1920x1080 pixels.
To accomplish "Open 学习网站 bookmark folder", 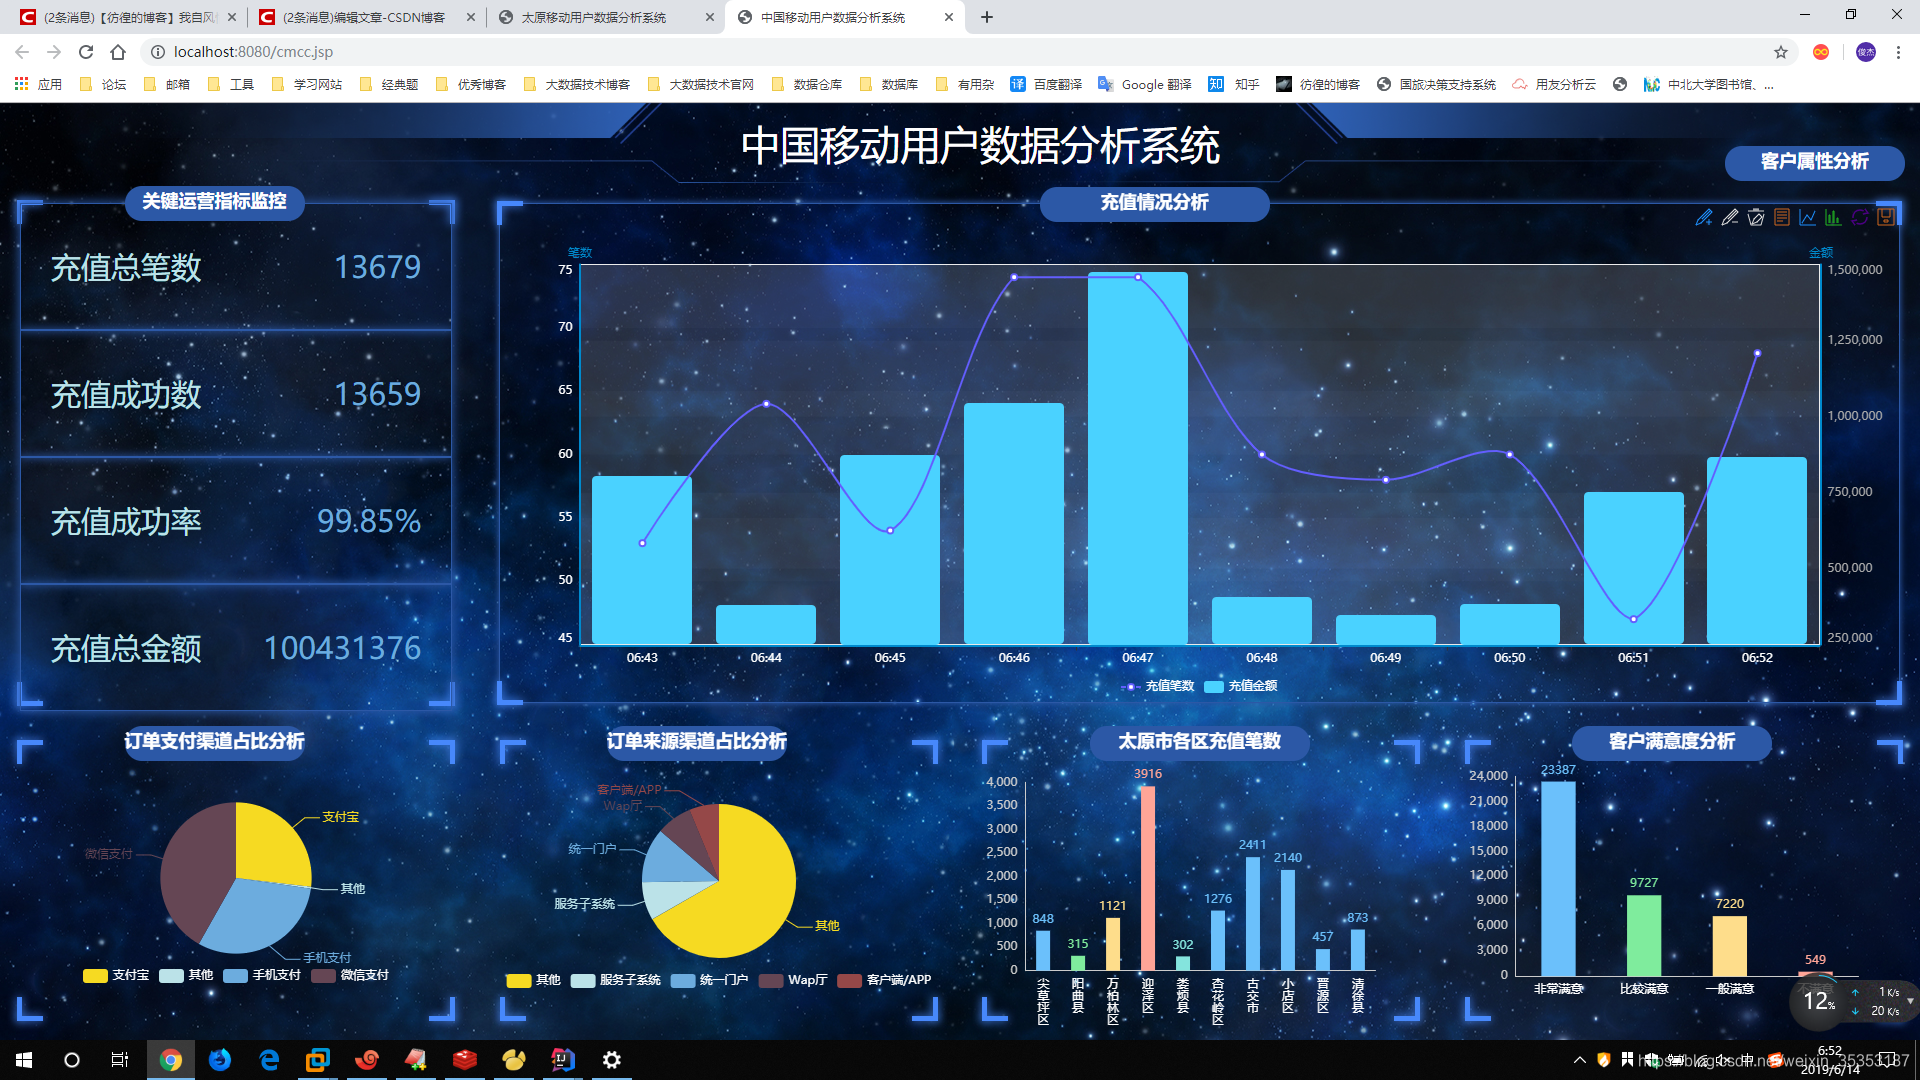I will pos(306,85).
